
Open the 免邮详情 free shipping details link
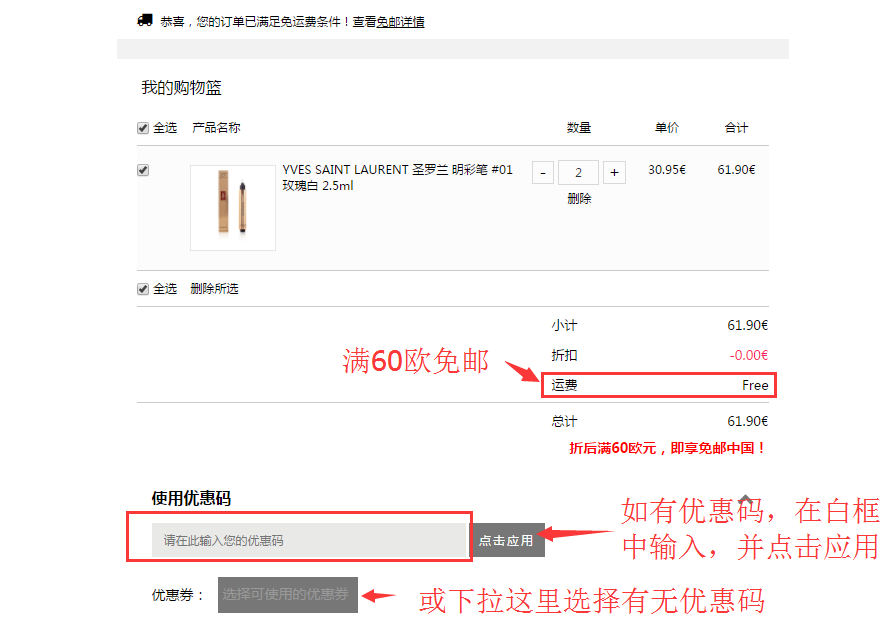pyautogui.click(x=400, y=22)
